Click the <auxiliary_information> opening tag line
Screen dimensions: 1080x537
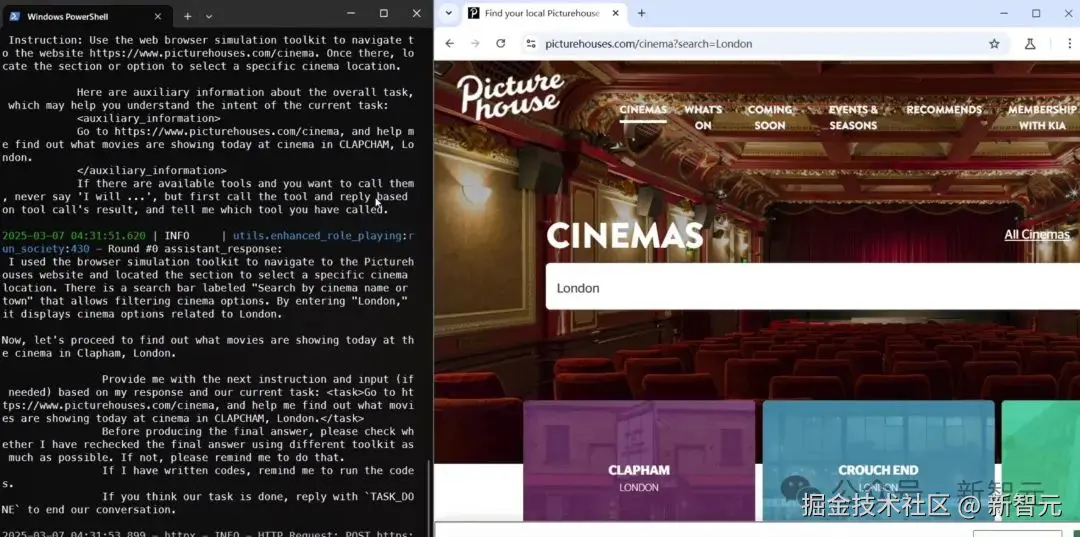[x=149, y=118]
